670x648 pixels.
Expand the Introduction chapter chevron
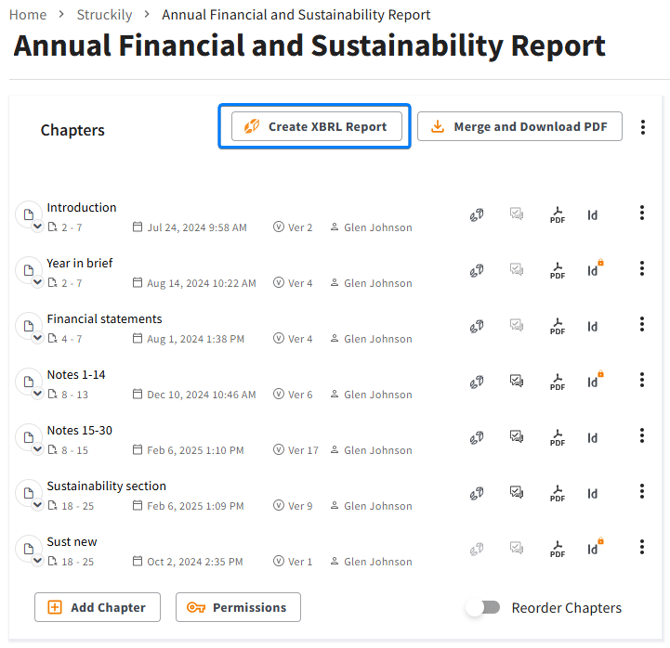click(37, 227)
